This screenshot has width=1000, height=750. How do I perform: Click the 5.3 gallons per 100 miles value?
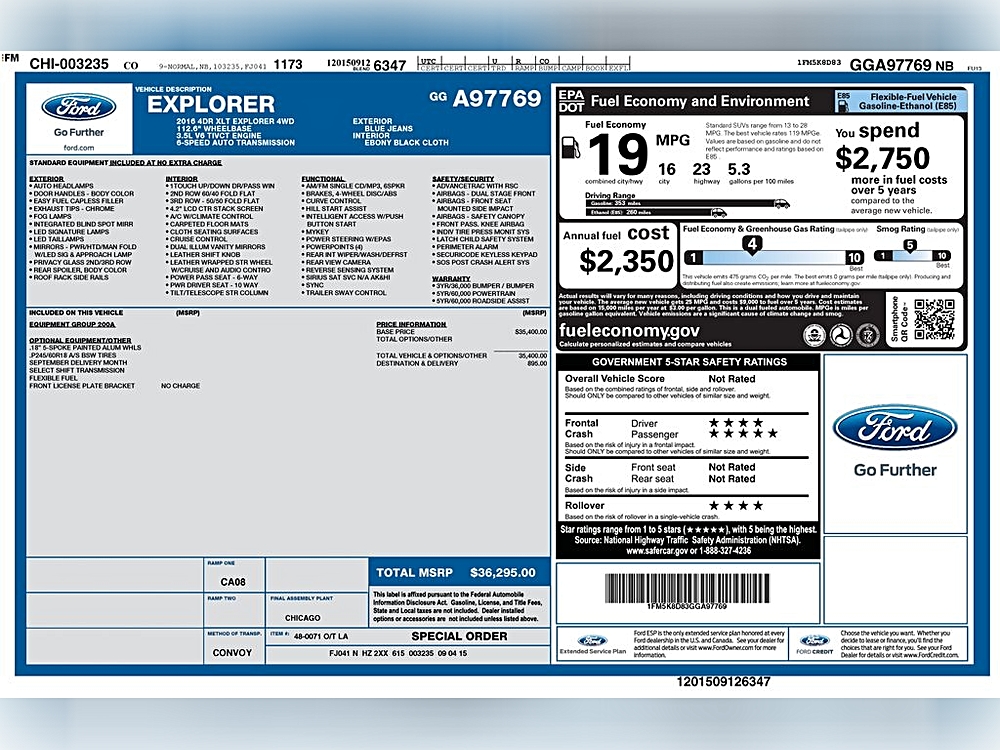coord(739,169)
